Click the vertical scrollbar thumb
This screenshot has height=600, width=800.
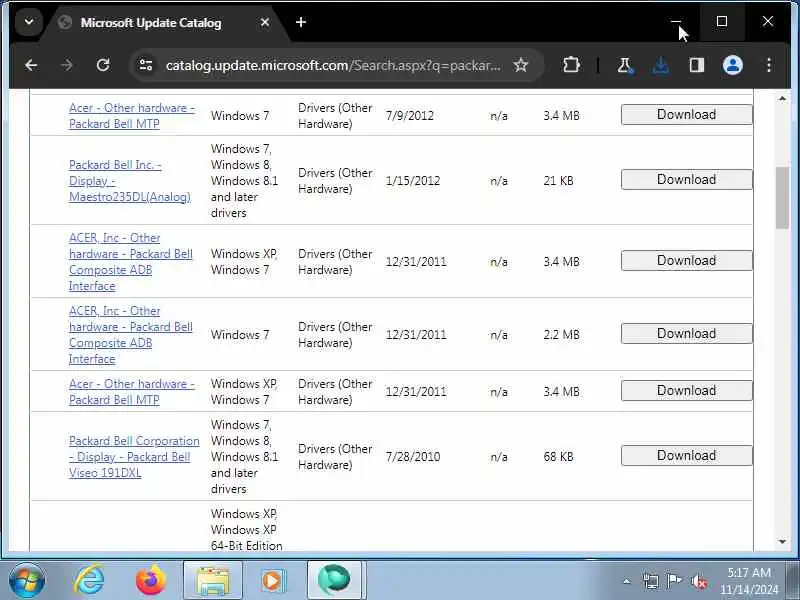pyautogui.click(x=782, y=198)
